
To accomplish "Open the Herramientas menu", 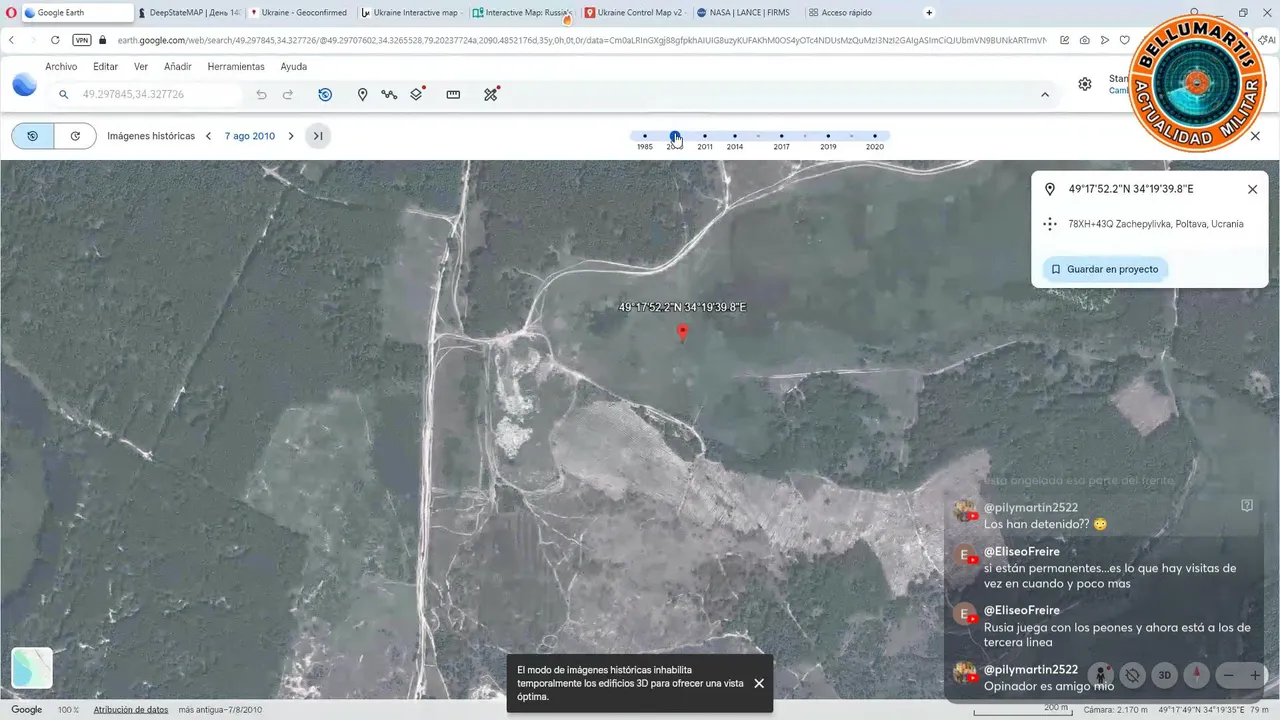I will (x=236, y=67).
